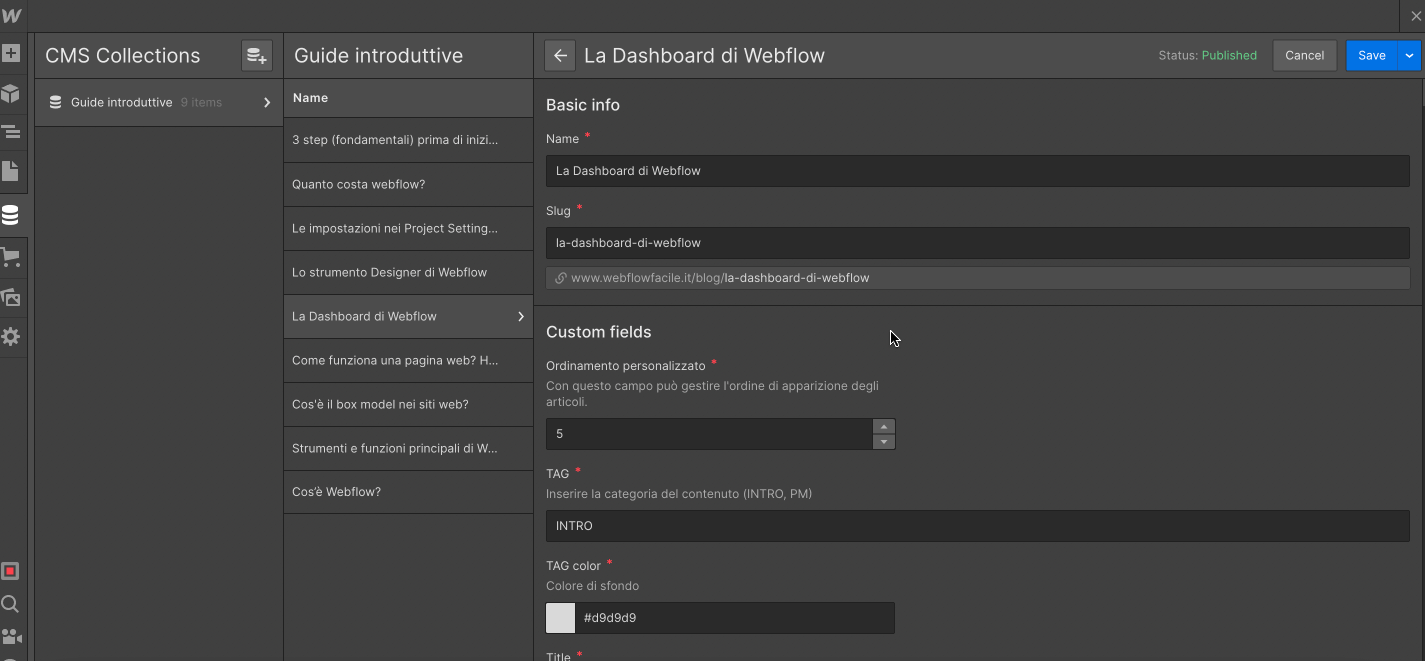Open the Search magnifier tool
Image resolution: width=1425 pixels, height=661 pixels.
(x=10, y=604)
